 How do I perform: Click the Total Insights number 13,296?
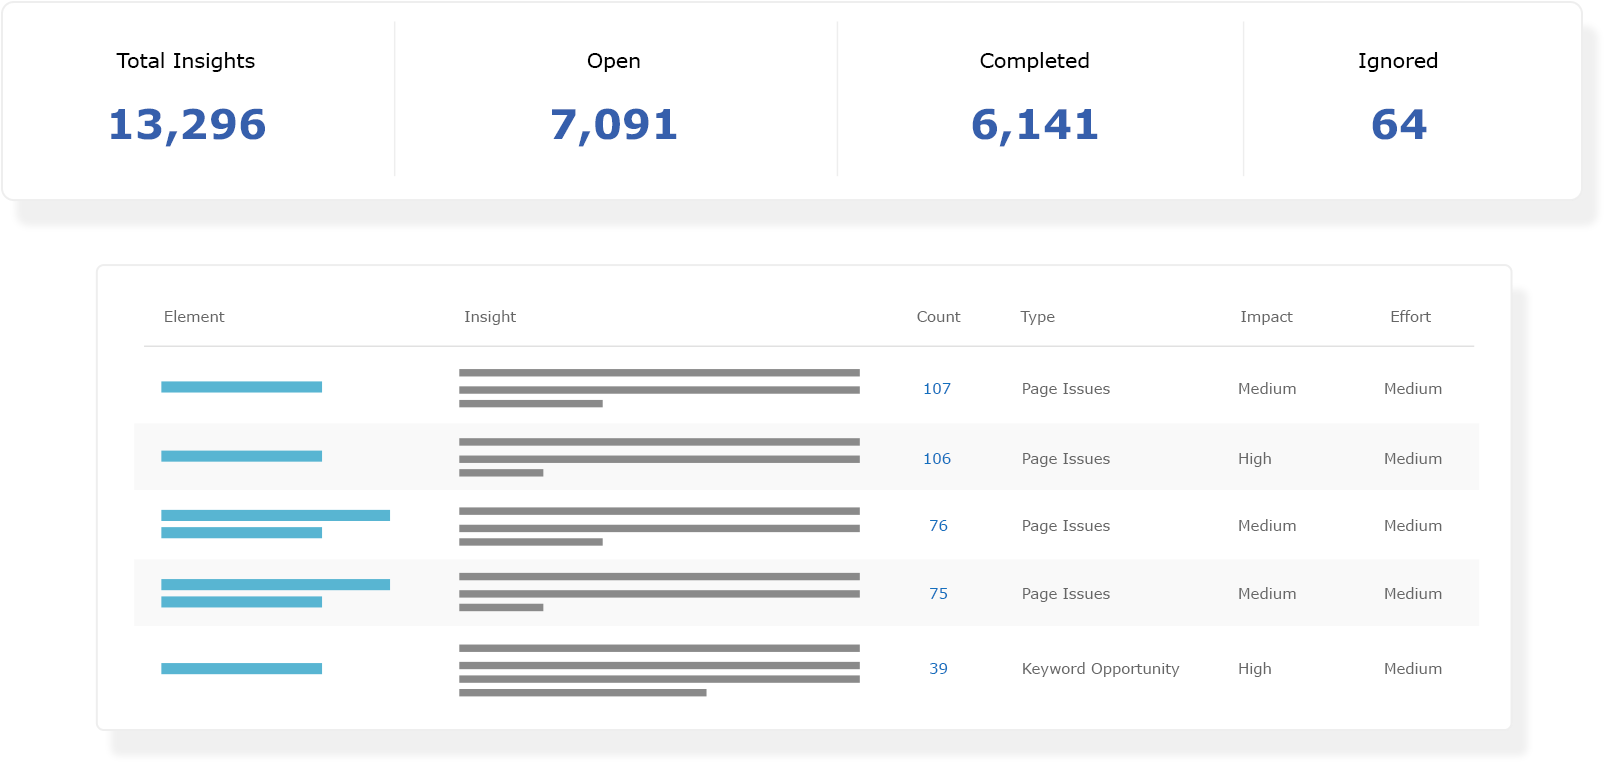click(x=187, y=125)
